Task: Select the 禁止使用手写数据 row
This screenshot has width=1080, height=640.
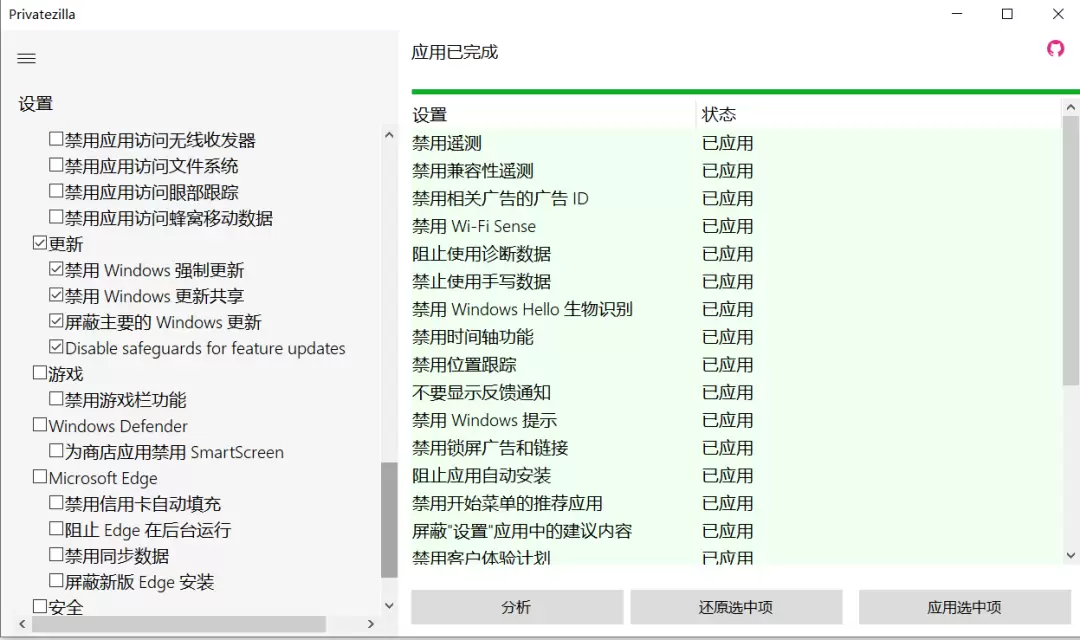Action: [736, 282]
